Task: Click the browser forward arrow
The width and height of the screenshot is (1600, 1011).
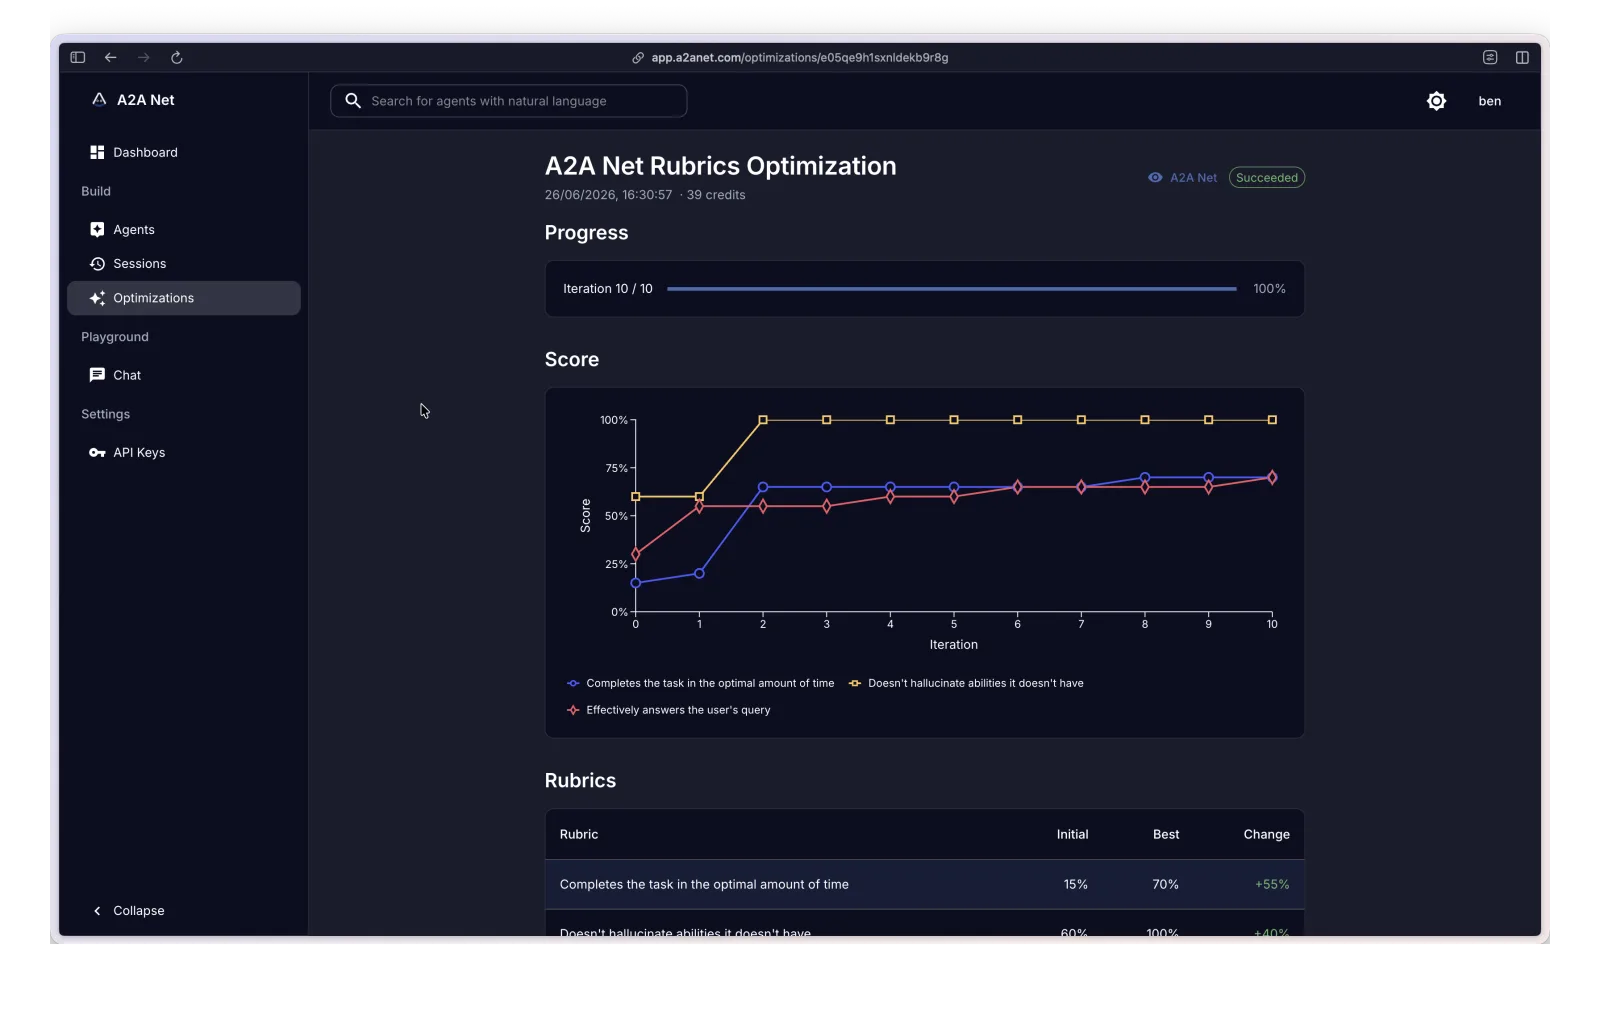Action: pyautogui.click(x=144, y=58)
